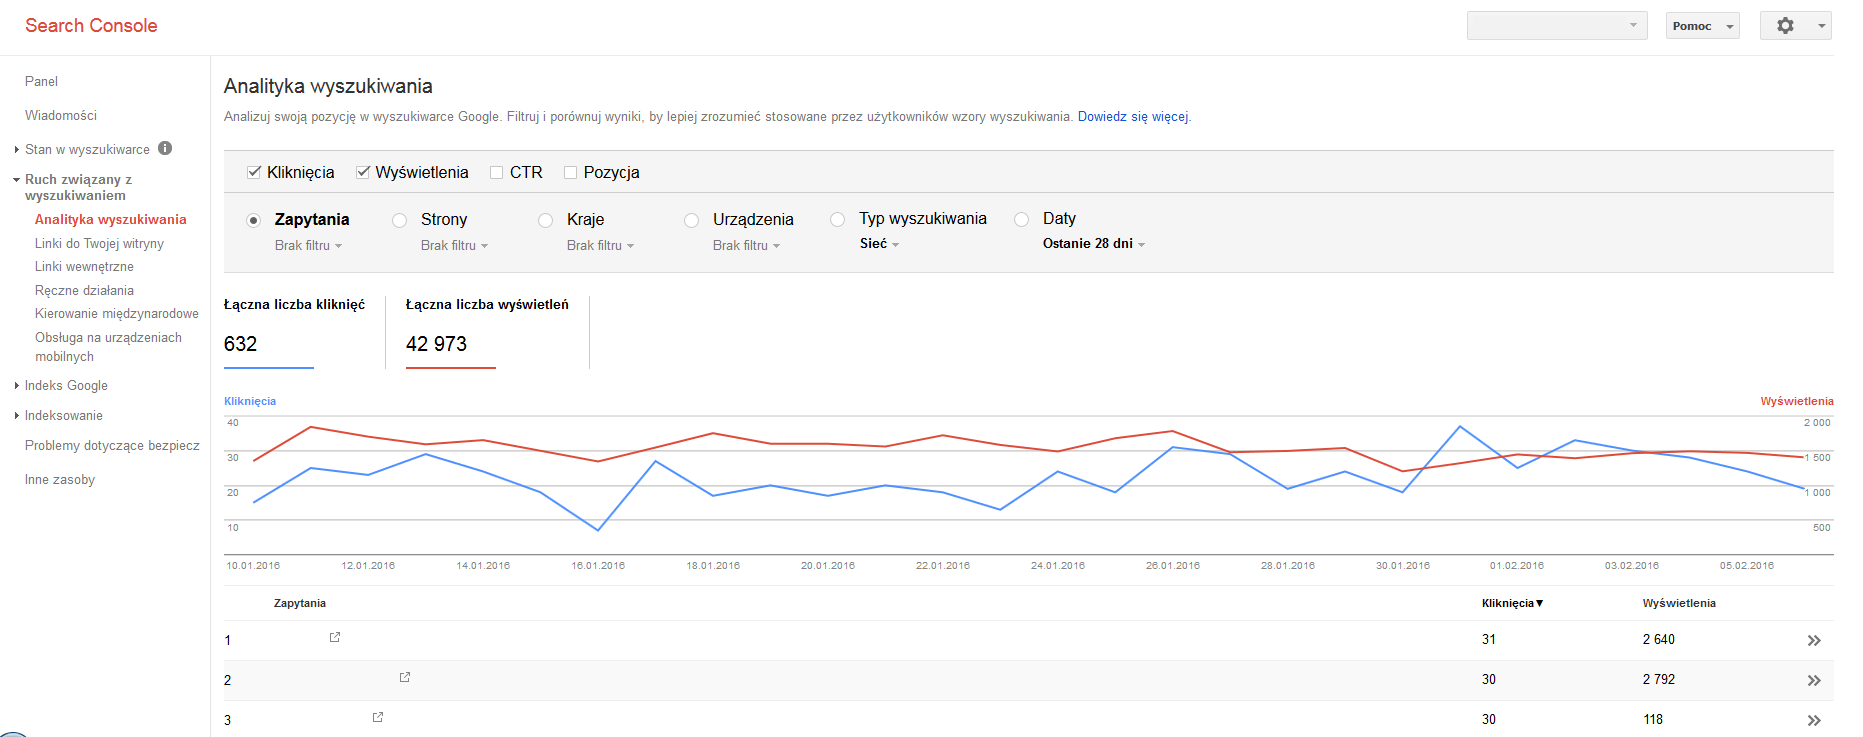Click the red Wyświetlenia chart legend label

click(1797, 401)
